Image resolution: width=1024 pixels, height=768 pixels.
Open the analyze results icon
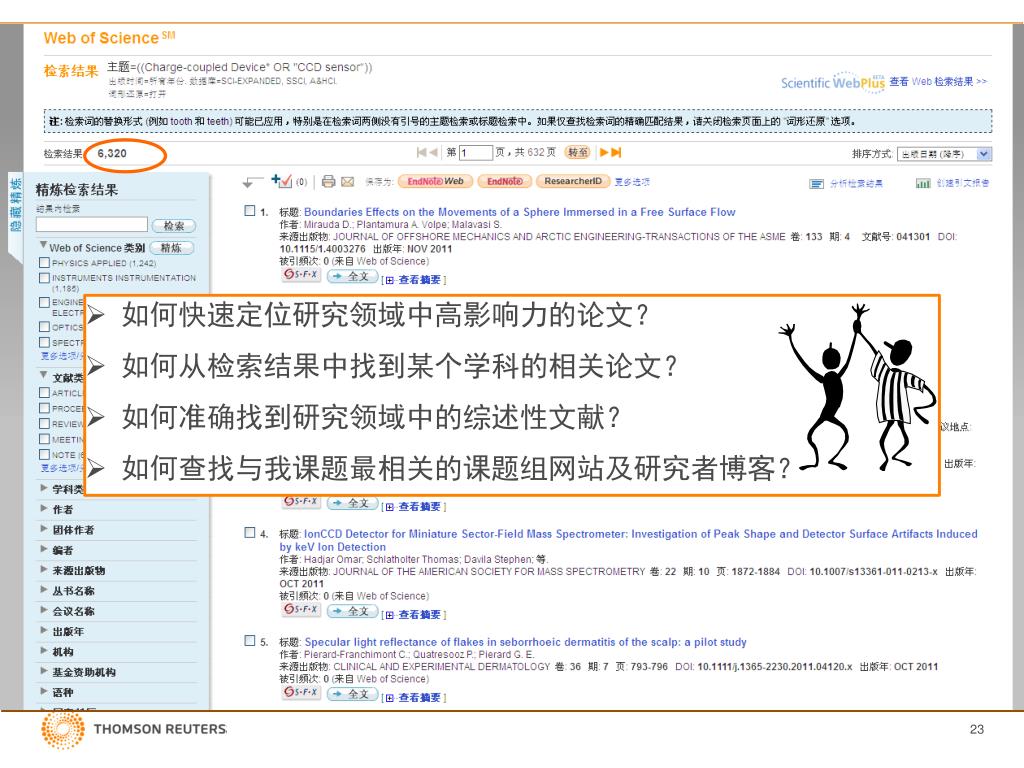pos(816,184)
